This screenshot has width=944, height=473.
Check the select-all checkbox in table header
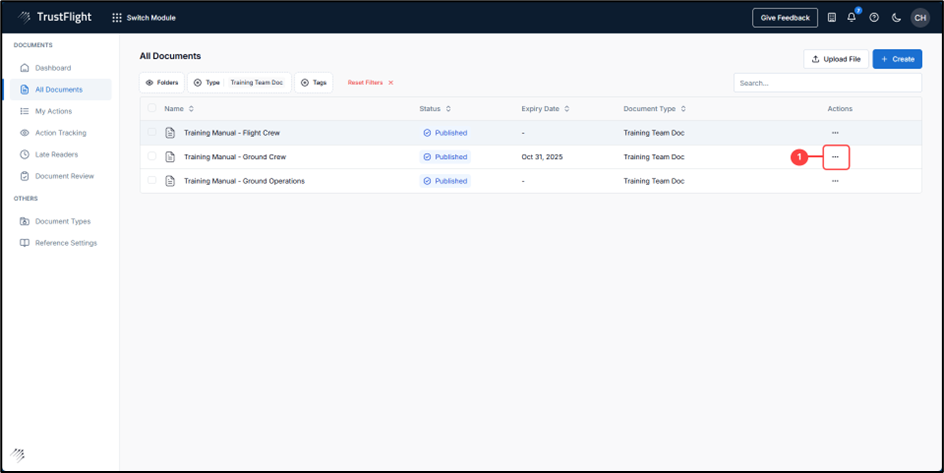click(x=152, y=108)
